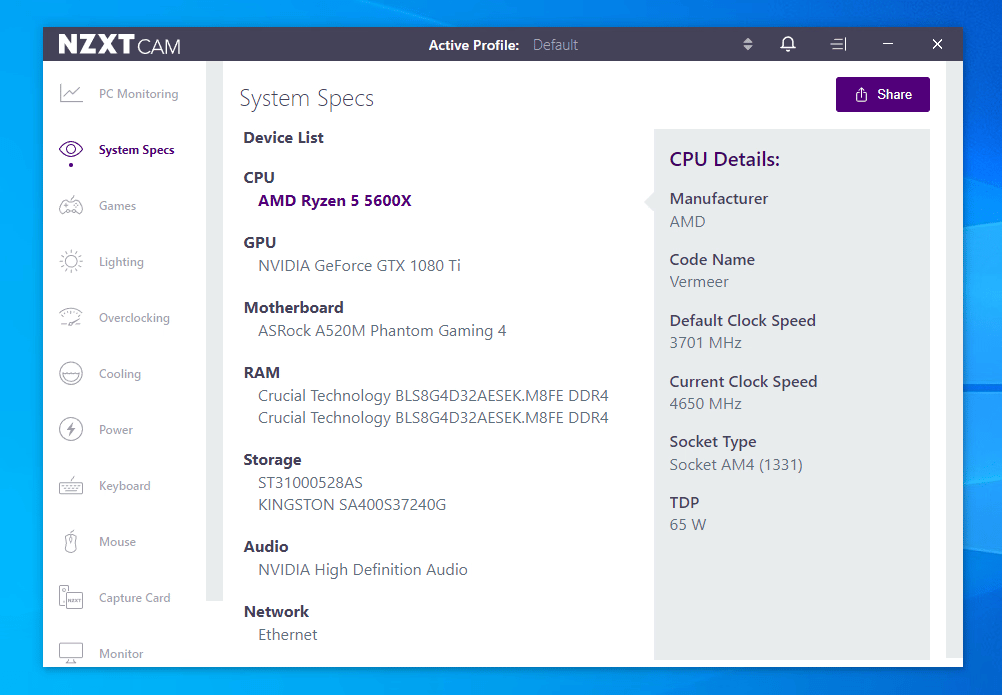Open Mouse section label
This screenshot has height=695, width=1002.
[x=118, y=542]
